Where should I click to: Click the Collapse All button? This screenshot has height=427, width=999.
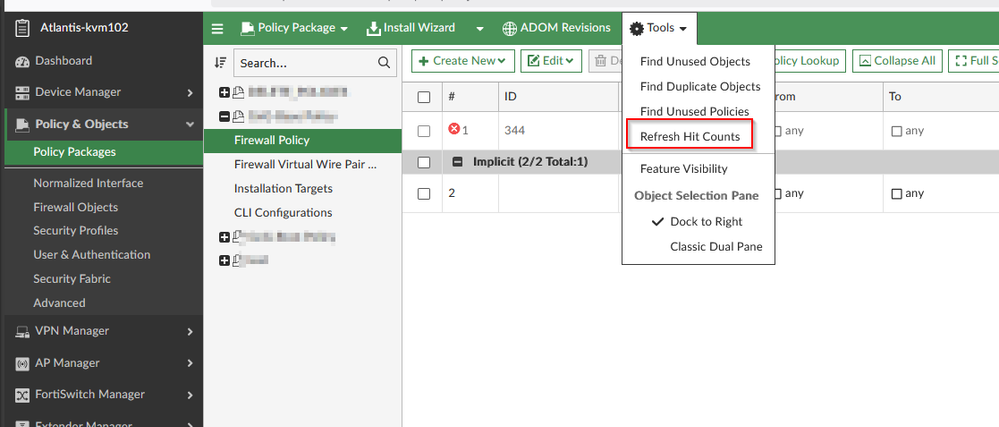898,61
